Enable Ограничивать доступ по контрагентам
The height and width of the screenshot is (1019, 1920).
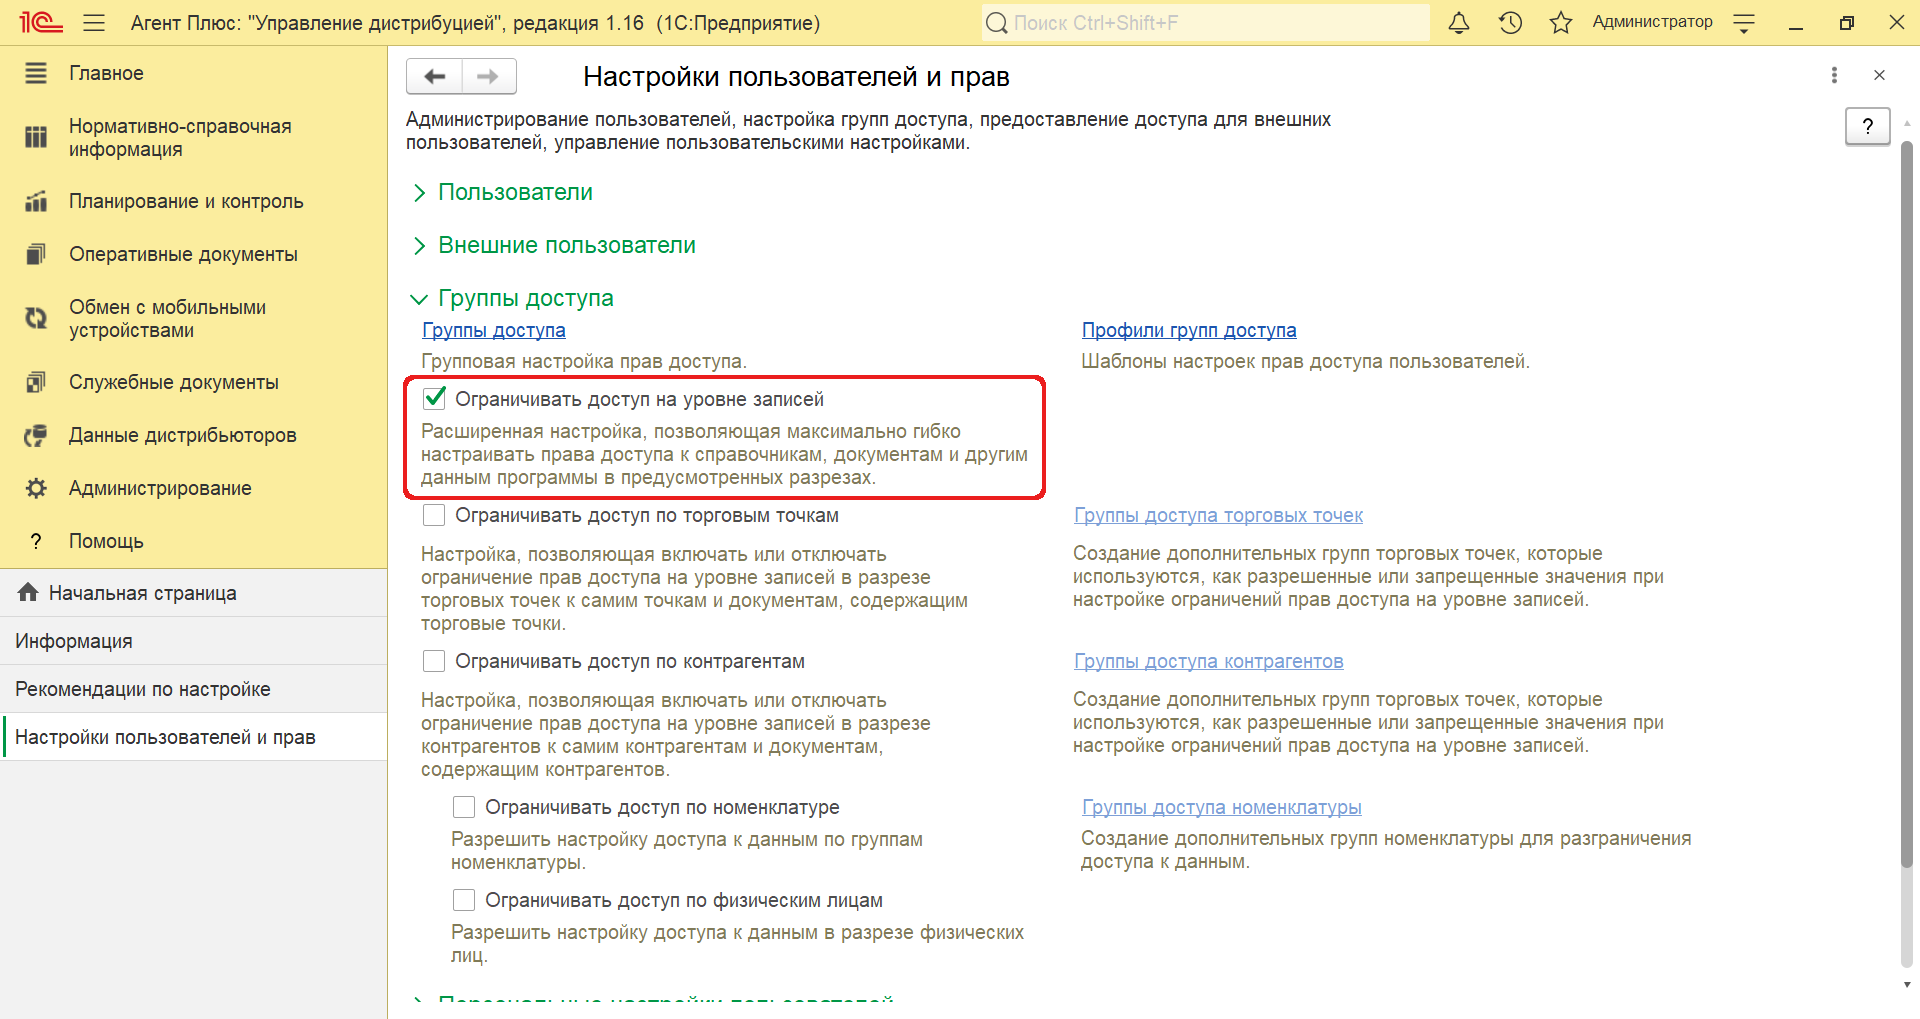(434, 661)
